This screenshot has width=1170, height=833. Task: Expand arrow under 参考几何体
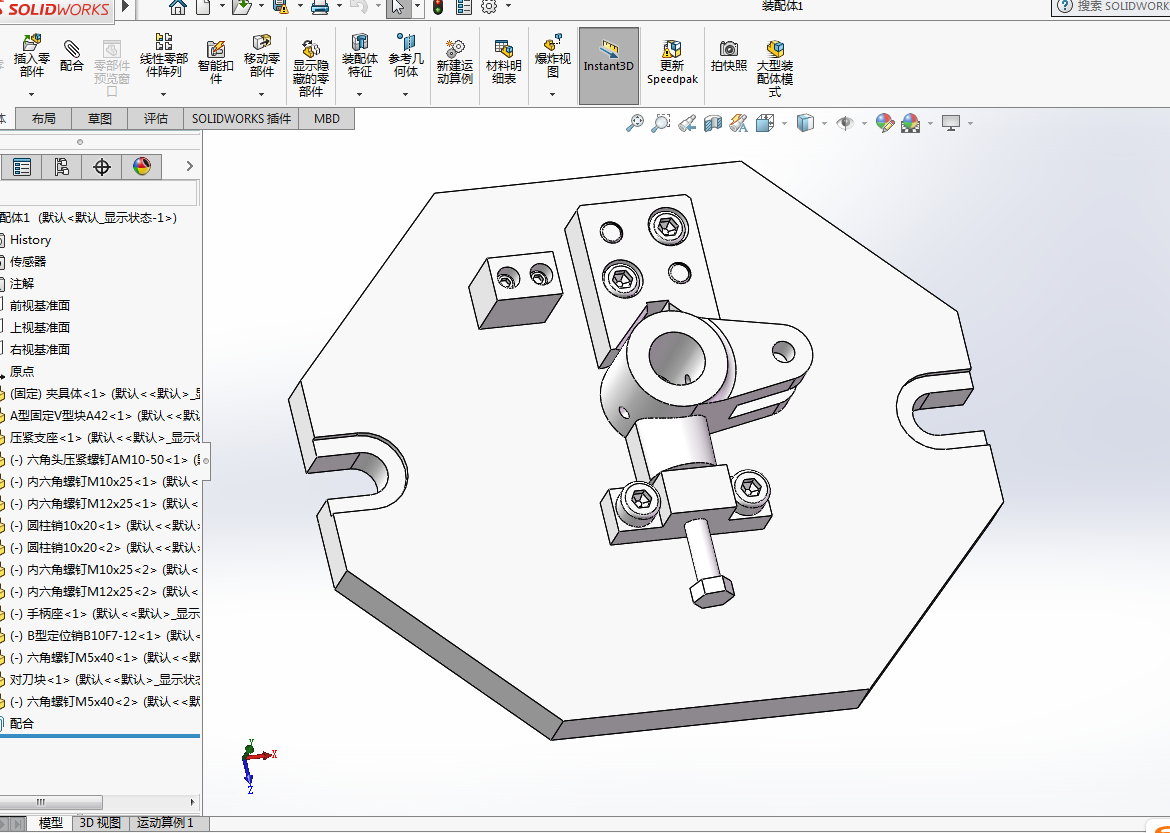click(x=406, y=94)
